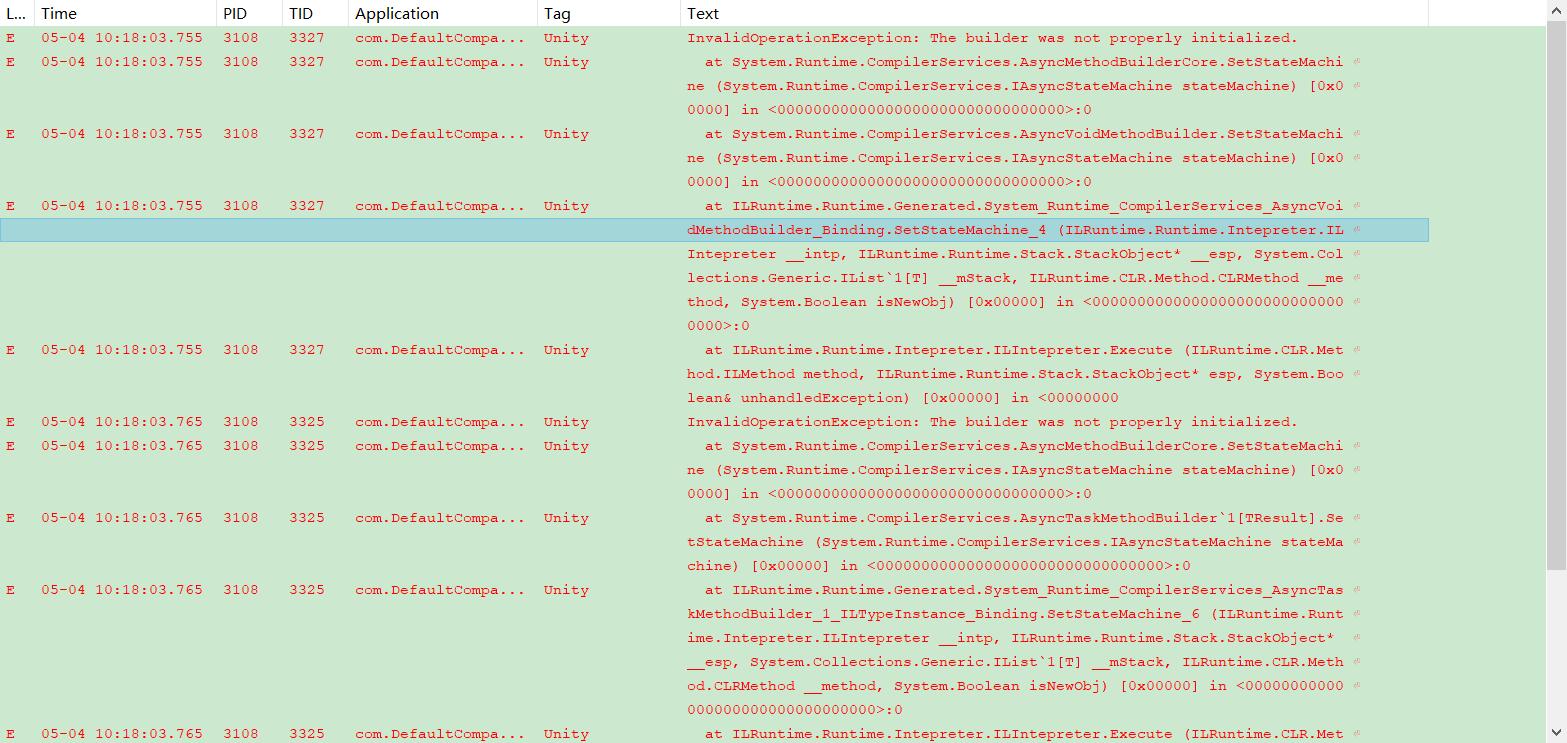Click the tiny icon ending the highlighted SetStateMachine_4 line
Viewport: 1567px width, 743px height.
[x=1358, y=229]
